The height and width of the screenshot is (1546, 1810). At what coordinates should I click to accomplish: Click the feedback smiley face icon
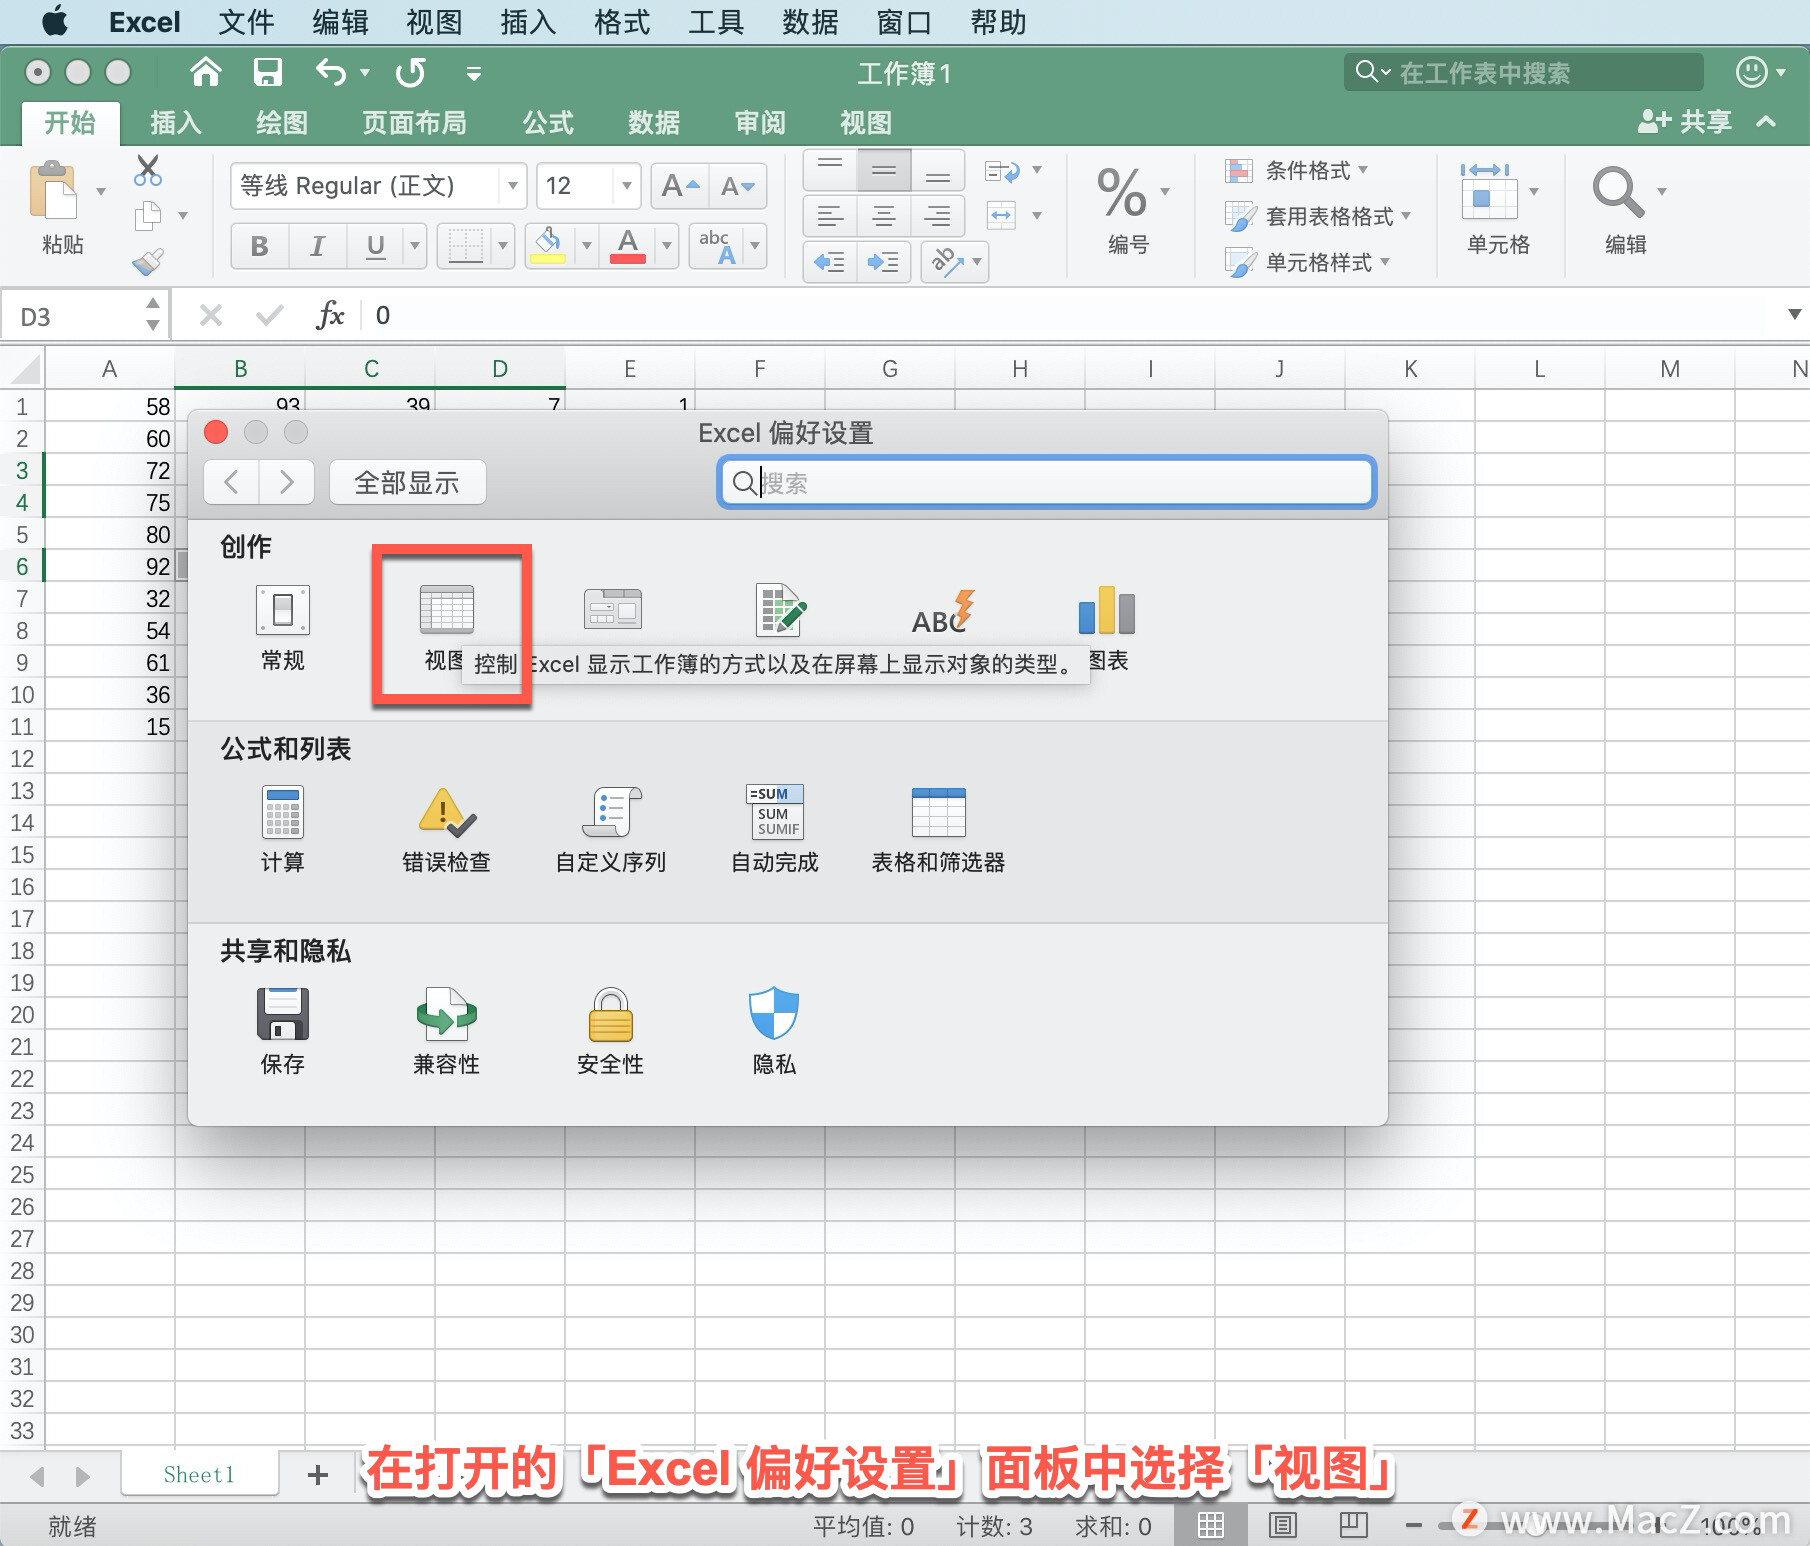(1751, 72)
